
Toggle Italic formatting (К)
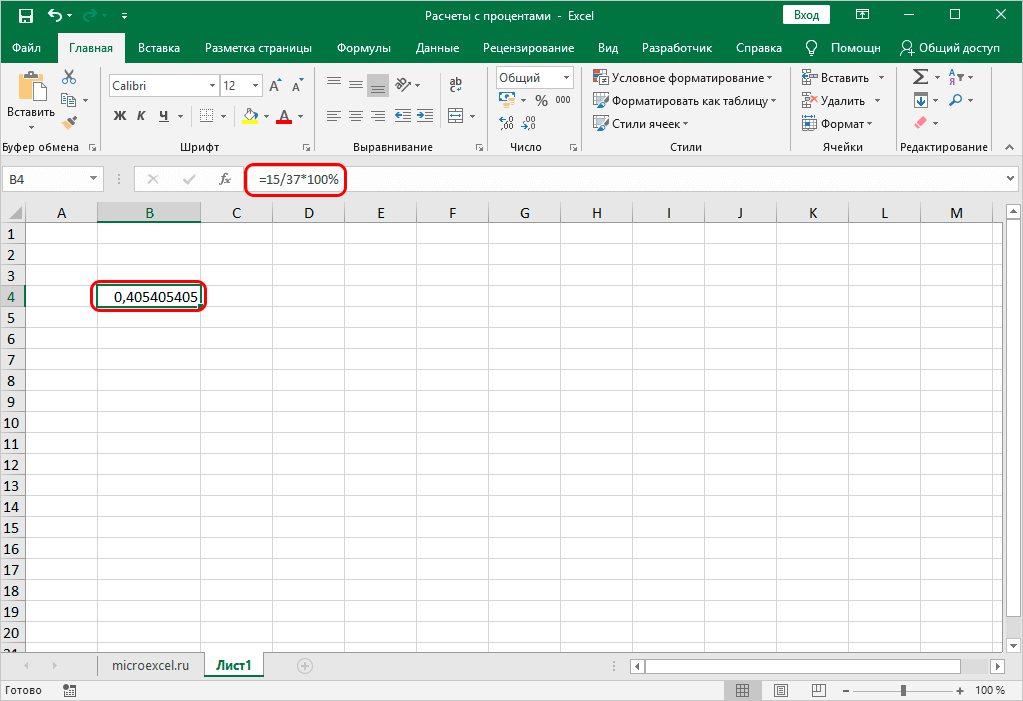coord(142,116)
